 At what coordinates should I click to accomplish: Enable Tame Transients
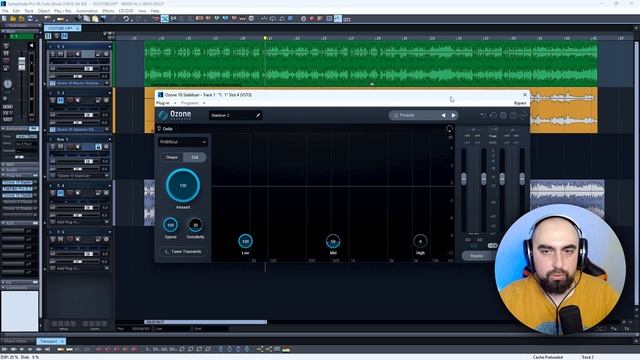183,251
